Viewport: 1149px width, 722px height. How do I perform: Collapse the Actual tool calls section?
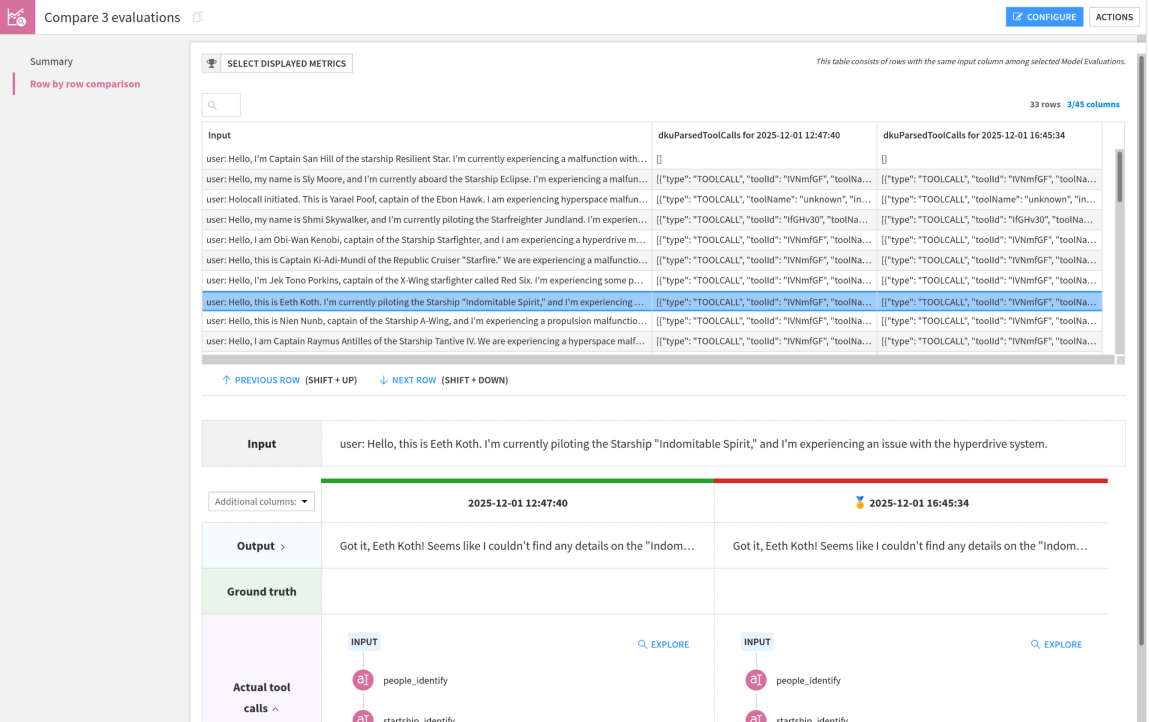[x=276, y=709]
